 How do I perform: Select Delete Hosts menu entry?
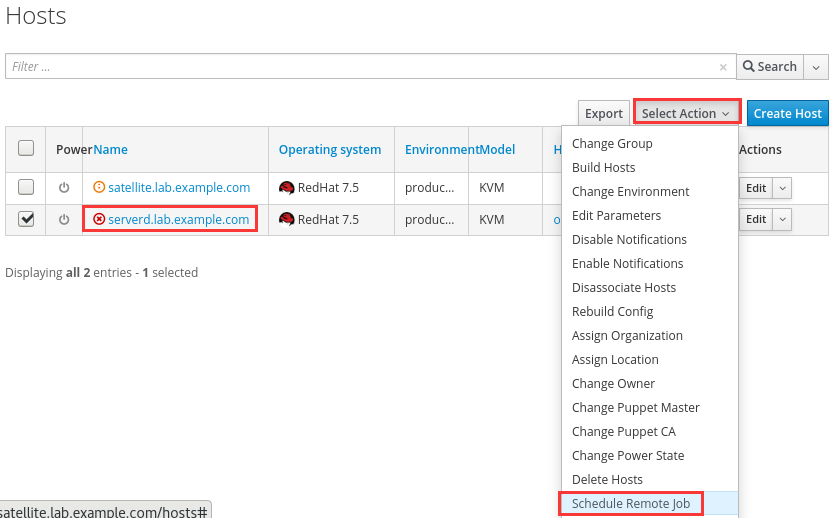point(607,480)
